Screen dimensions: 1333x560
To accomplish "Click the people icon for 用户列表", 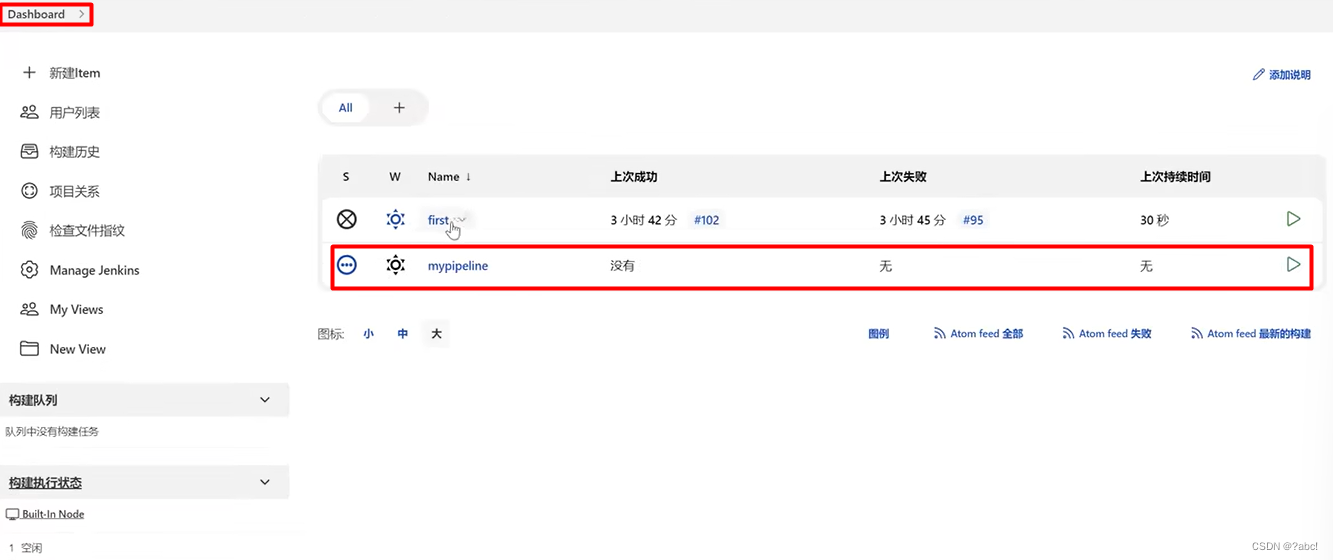I will [x=29, y=113].
